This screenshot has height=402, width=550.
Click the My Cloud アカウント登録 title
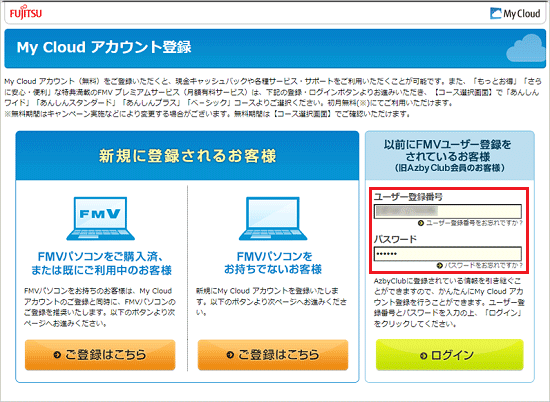tap(104, 47)
